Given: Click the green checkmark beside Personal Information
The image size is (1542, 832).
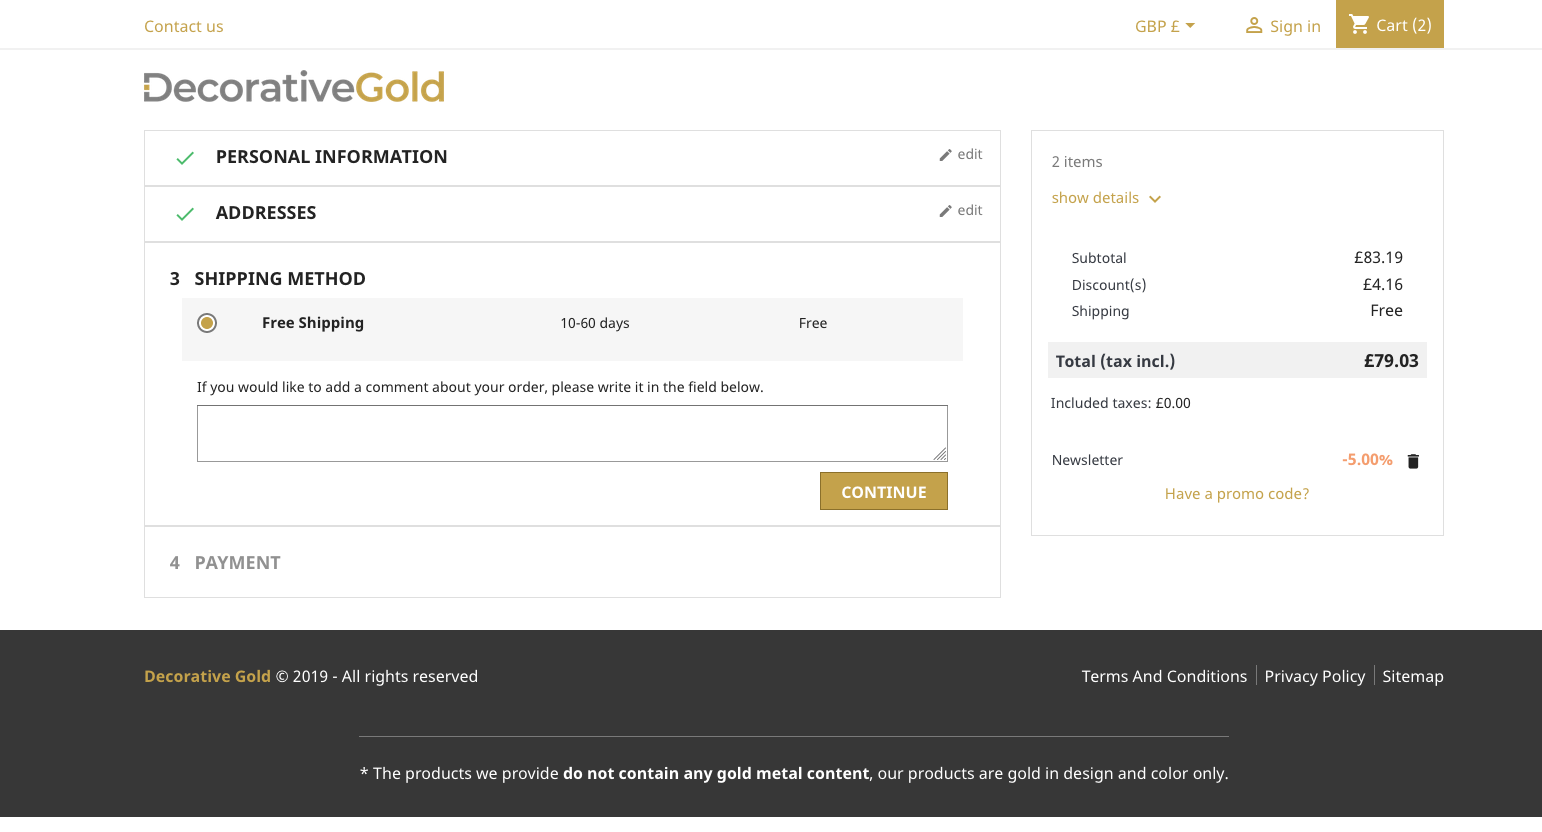Looking at the screenshot, I should pyautogui.click(x=185, y=158).
